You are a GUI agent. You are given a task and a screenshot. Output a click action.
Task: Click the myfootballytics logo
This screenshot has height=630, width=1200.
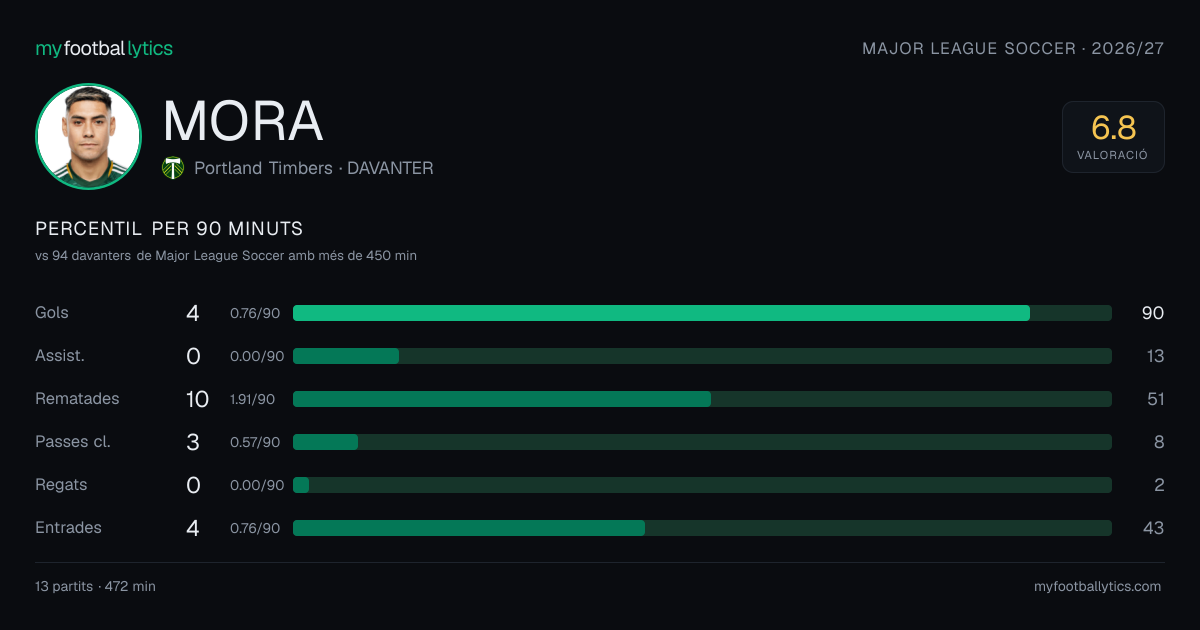point(104,48)
